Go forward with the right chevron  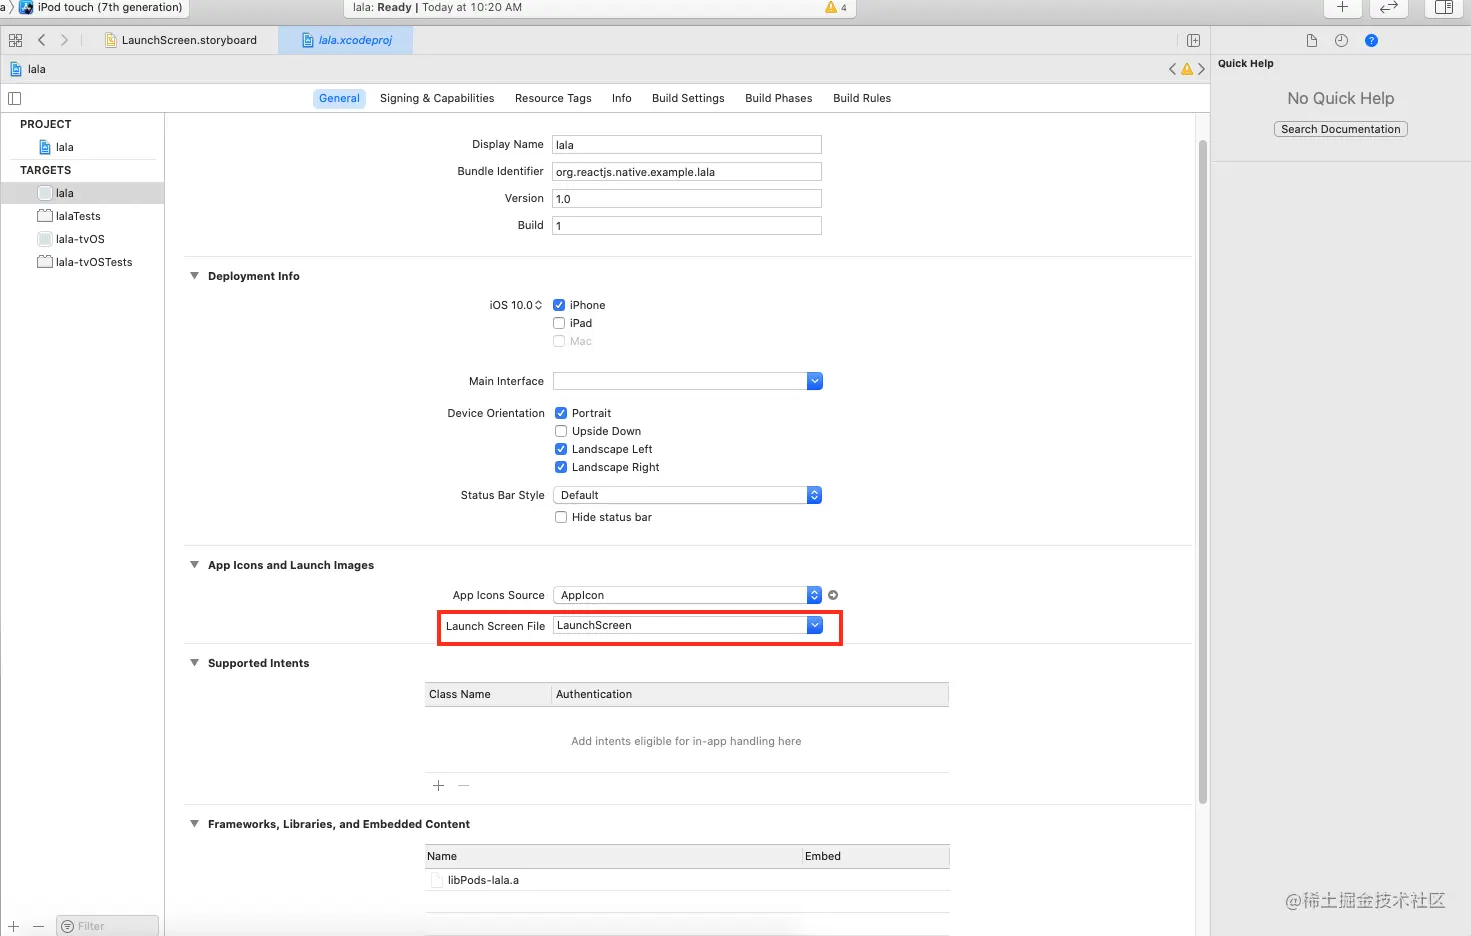[64, 40]
